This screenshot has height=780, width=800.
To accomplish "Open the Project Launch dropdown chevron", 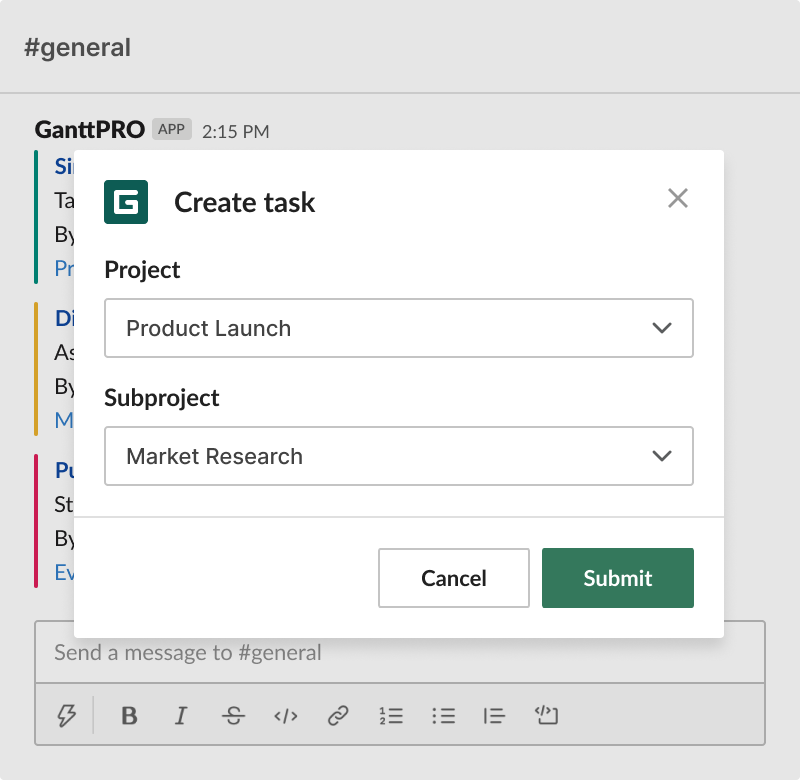I will pyautogui.click(x=662, y=328).
